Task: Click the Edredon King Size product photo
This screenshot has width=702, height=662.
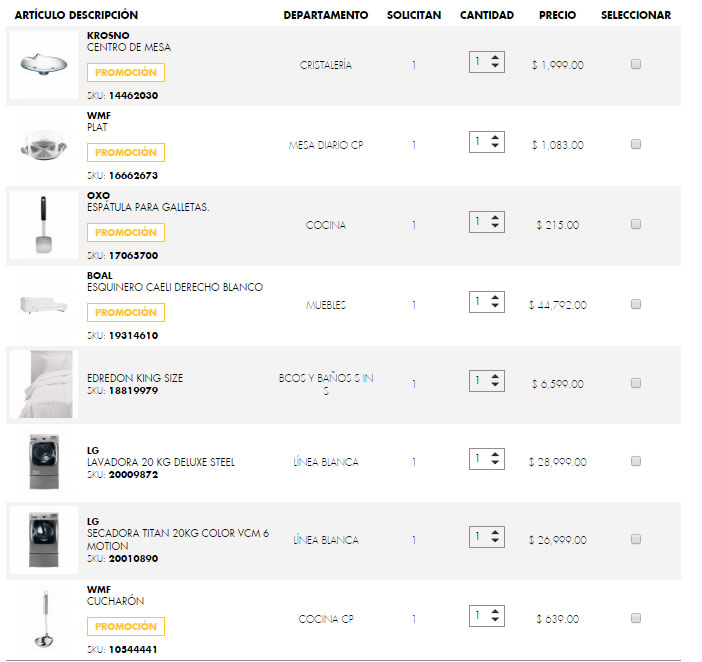Action: [43, 384]
